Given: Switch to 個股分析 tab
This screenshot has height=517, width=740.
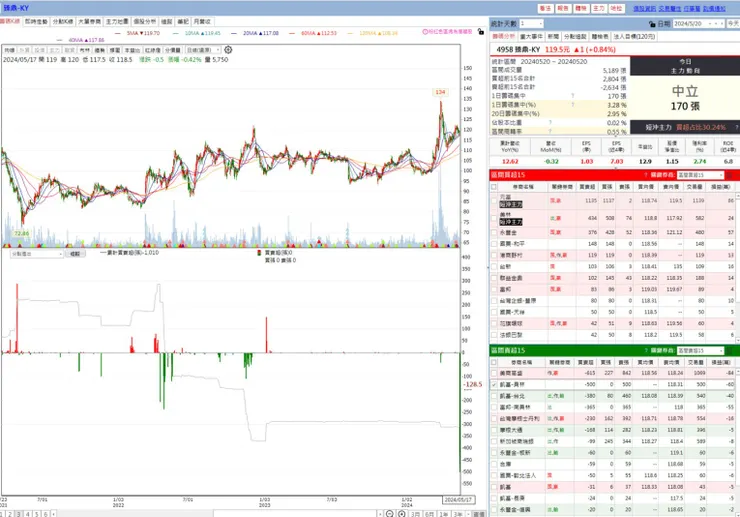Looking at the screenshot, I should coord(144,22).
